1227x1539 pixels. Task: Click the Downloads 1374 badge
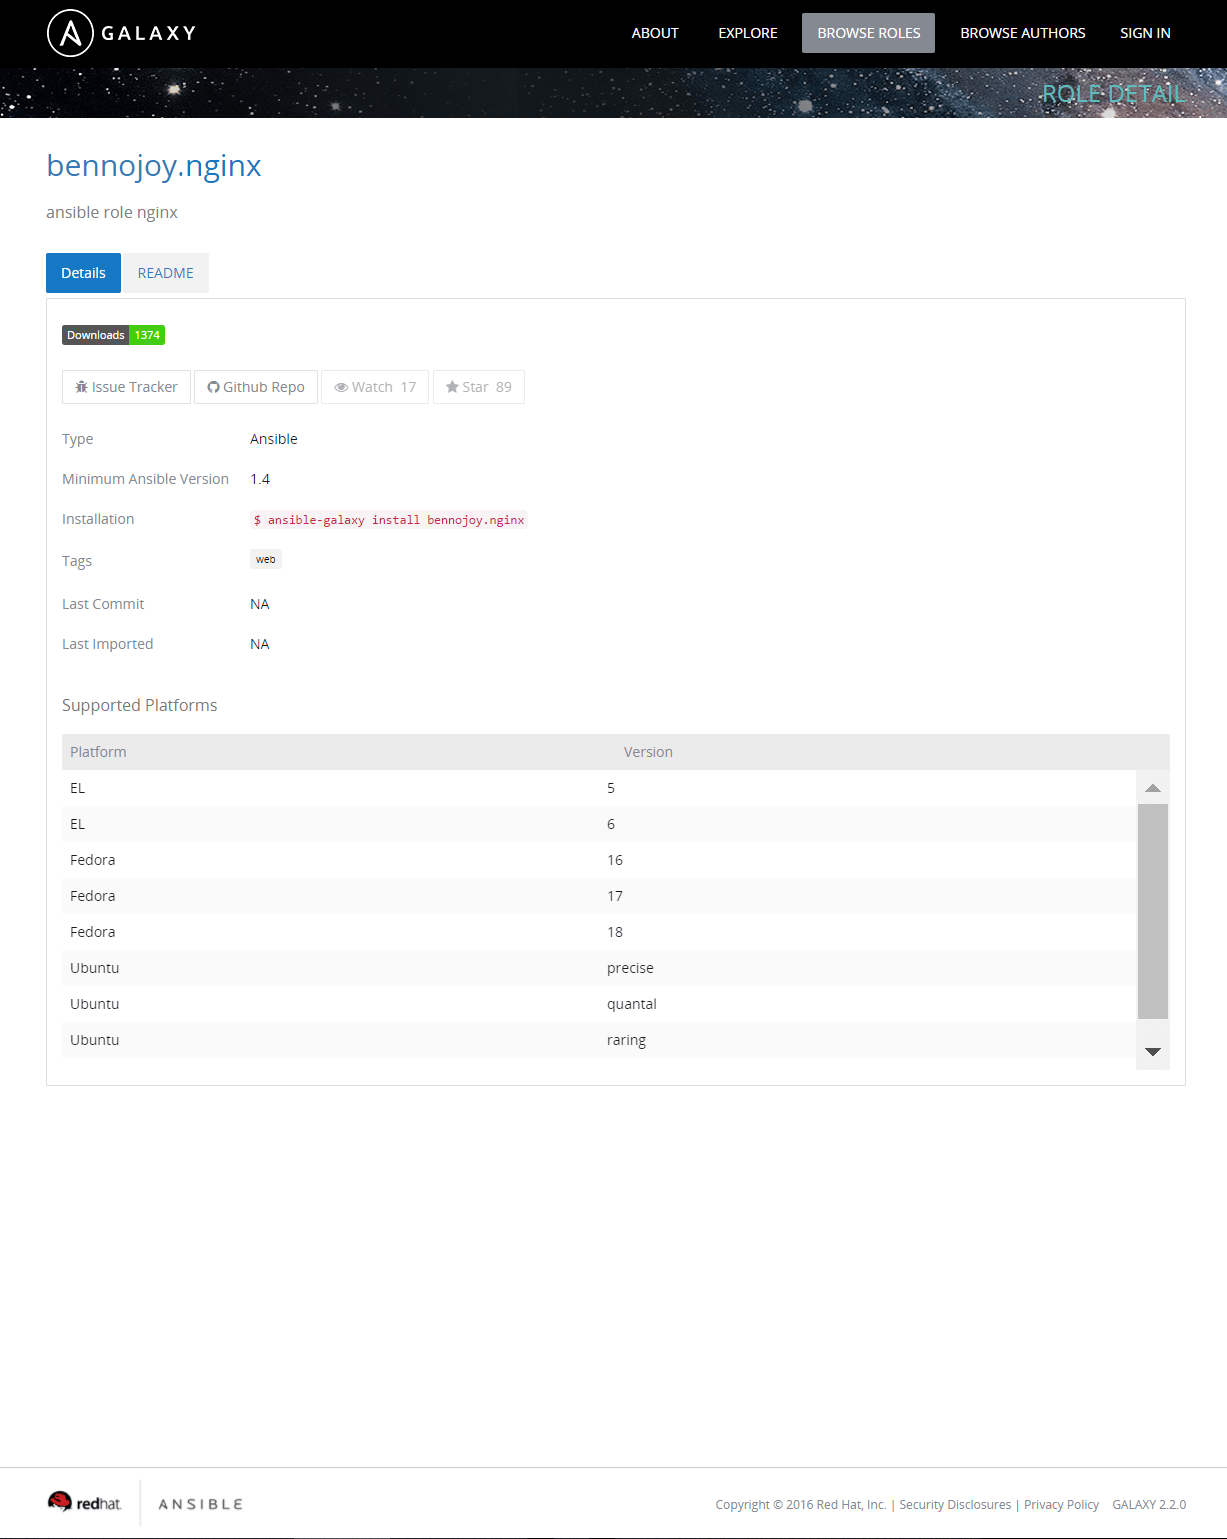click(x=113, y=335)
